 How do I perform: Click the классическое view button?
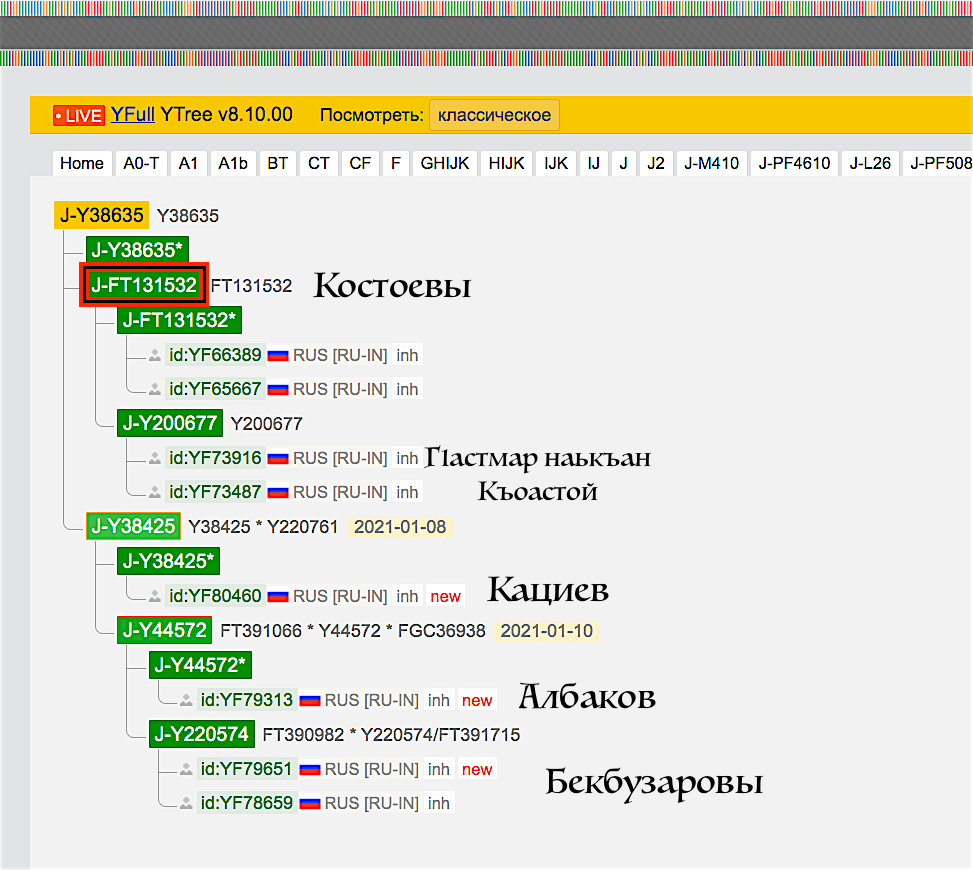[494, 115]
